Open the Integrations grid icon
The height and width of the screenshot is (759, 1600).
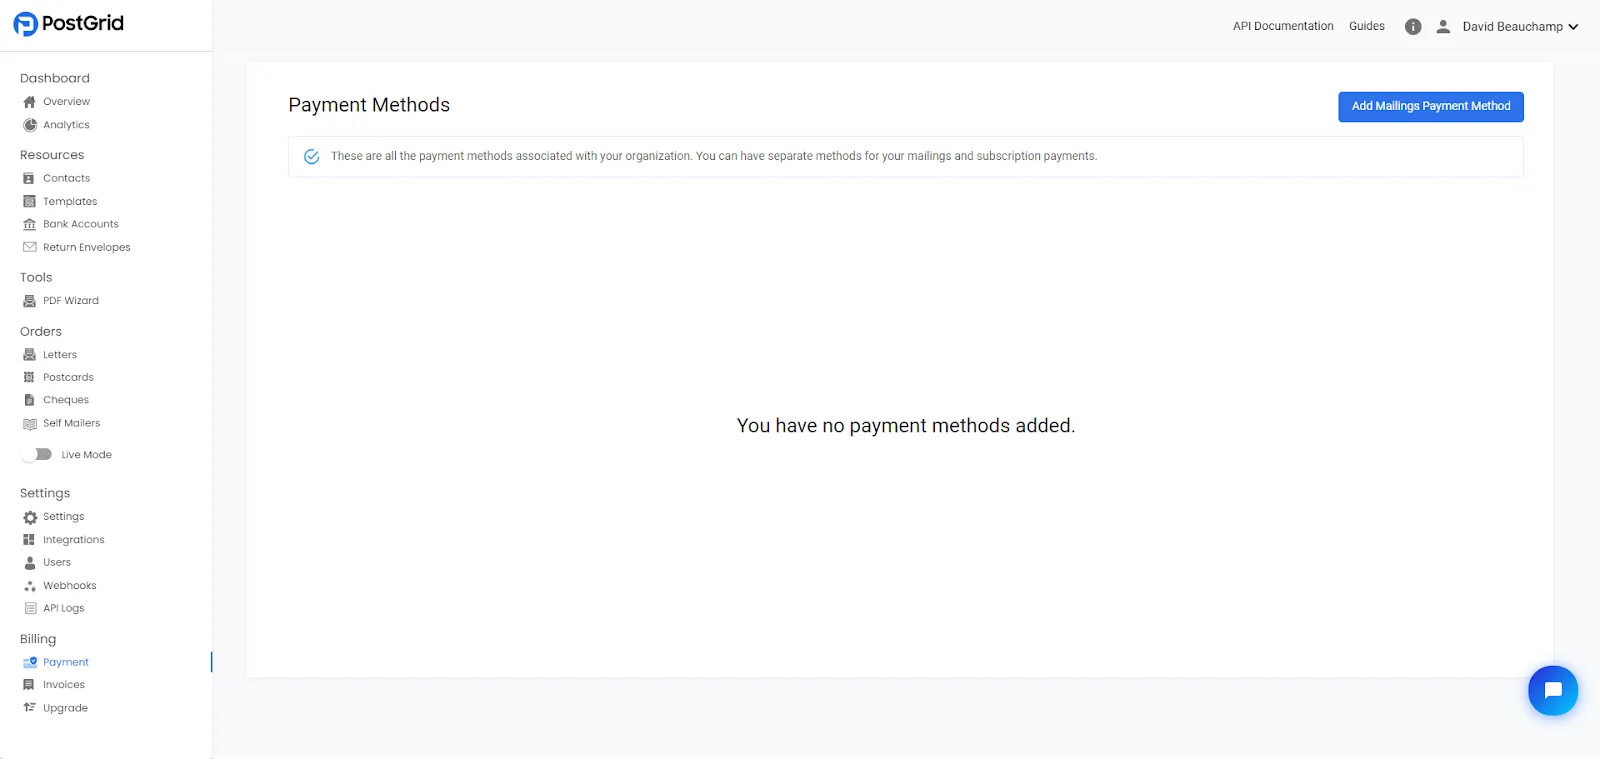[30, 540]
